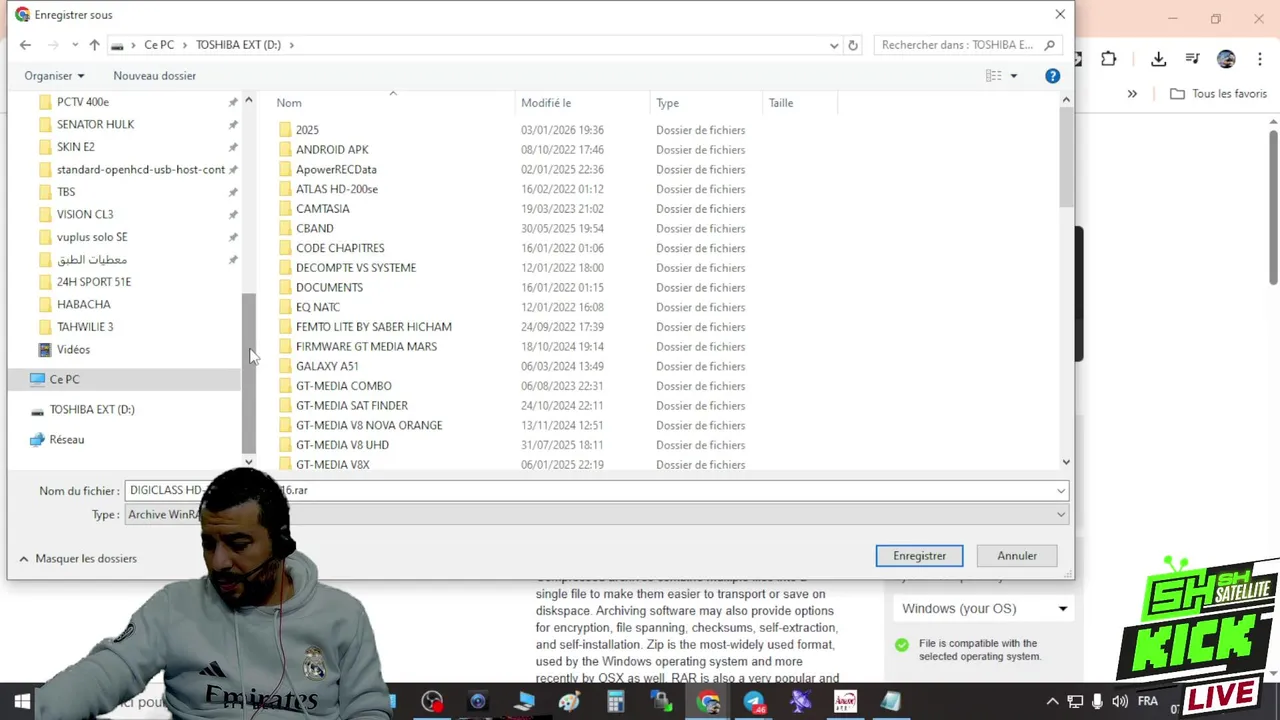This screenshot has height=720, width=1280.
Task: Select the Vidéos library in sidebar
Action: coord(73,350)
